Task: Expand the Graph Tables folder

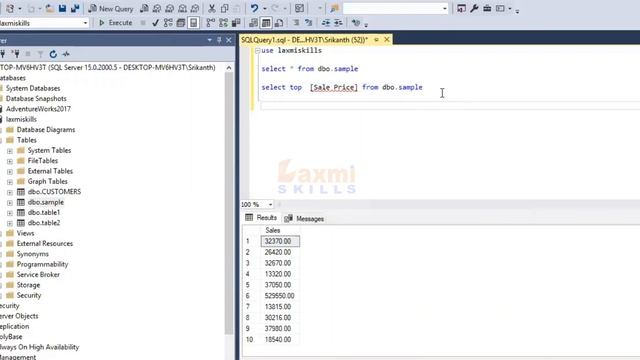Action: point(10,182)
